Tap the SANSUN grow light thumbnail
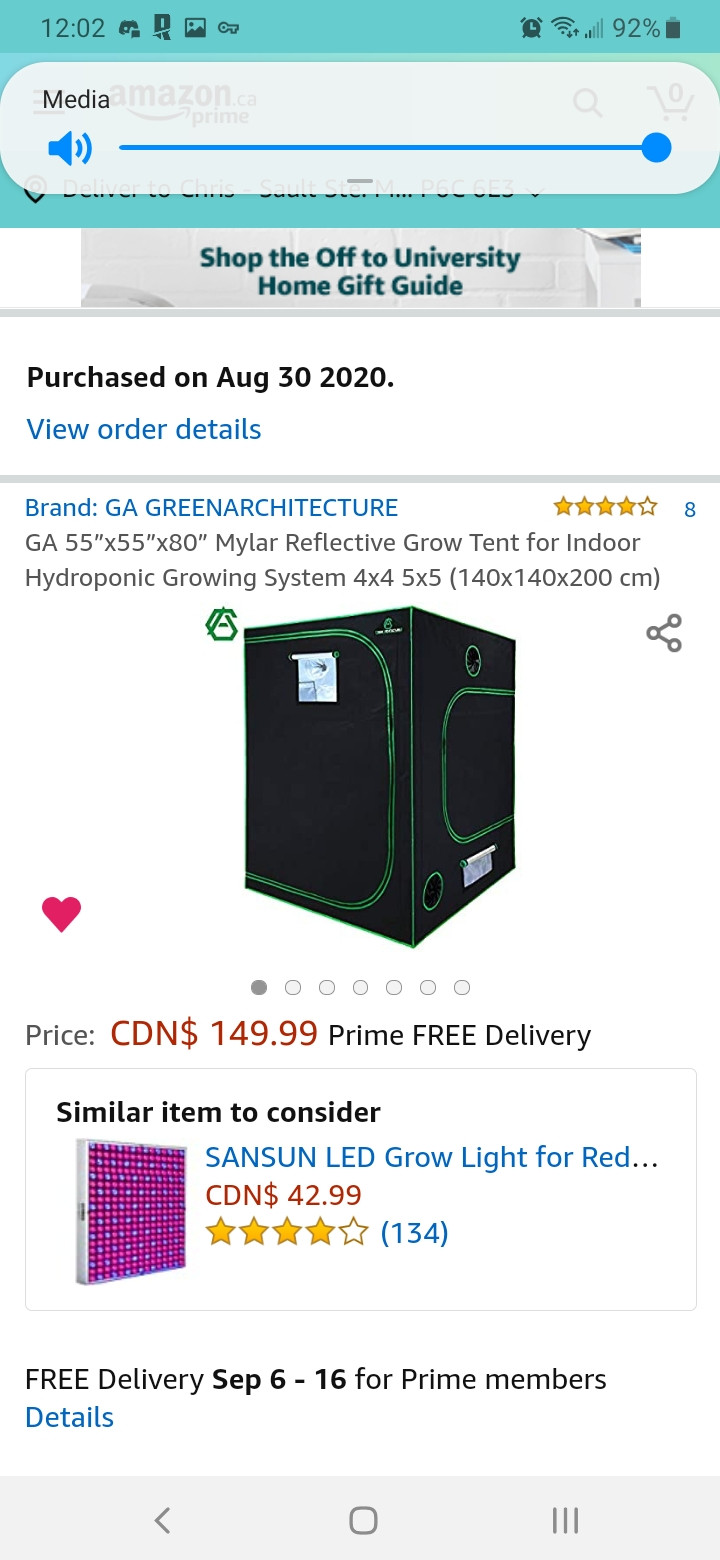Screen dimensions: 720x1560 point(131,1212)
